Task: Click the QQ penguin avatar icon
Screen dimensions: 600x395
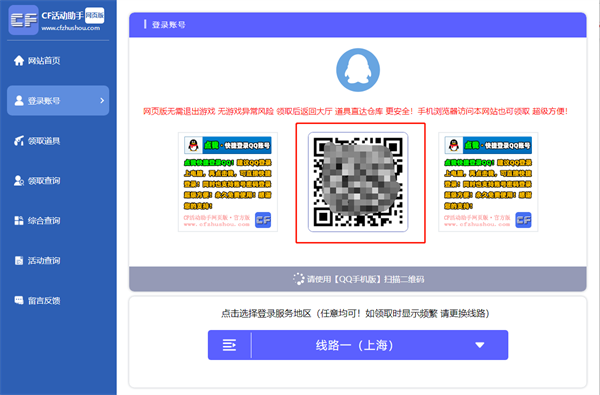Action: 358,70
